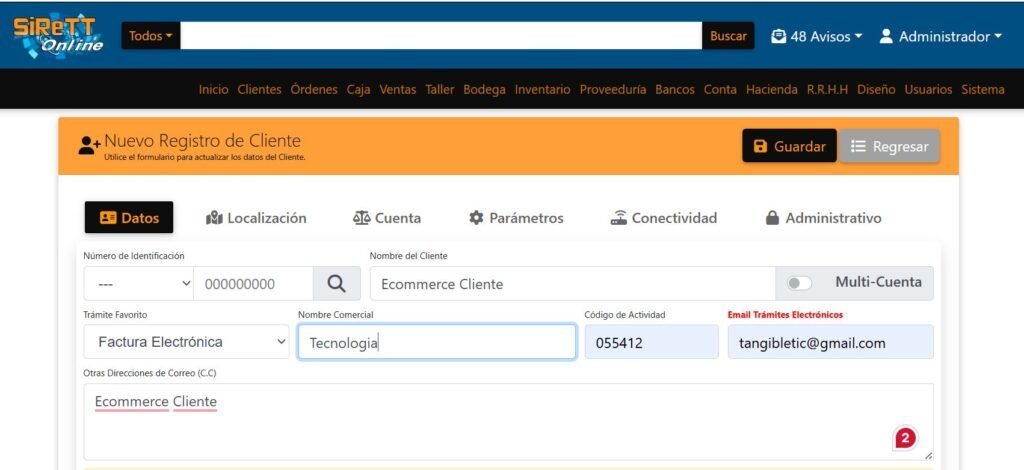Toggle the Multi-Cuenta switch
The width and height of the screenshot is (1024, 470).
[799, 283]
